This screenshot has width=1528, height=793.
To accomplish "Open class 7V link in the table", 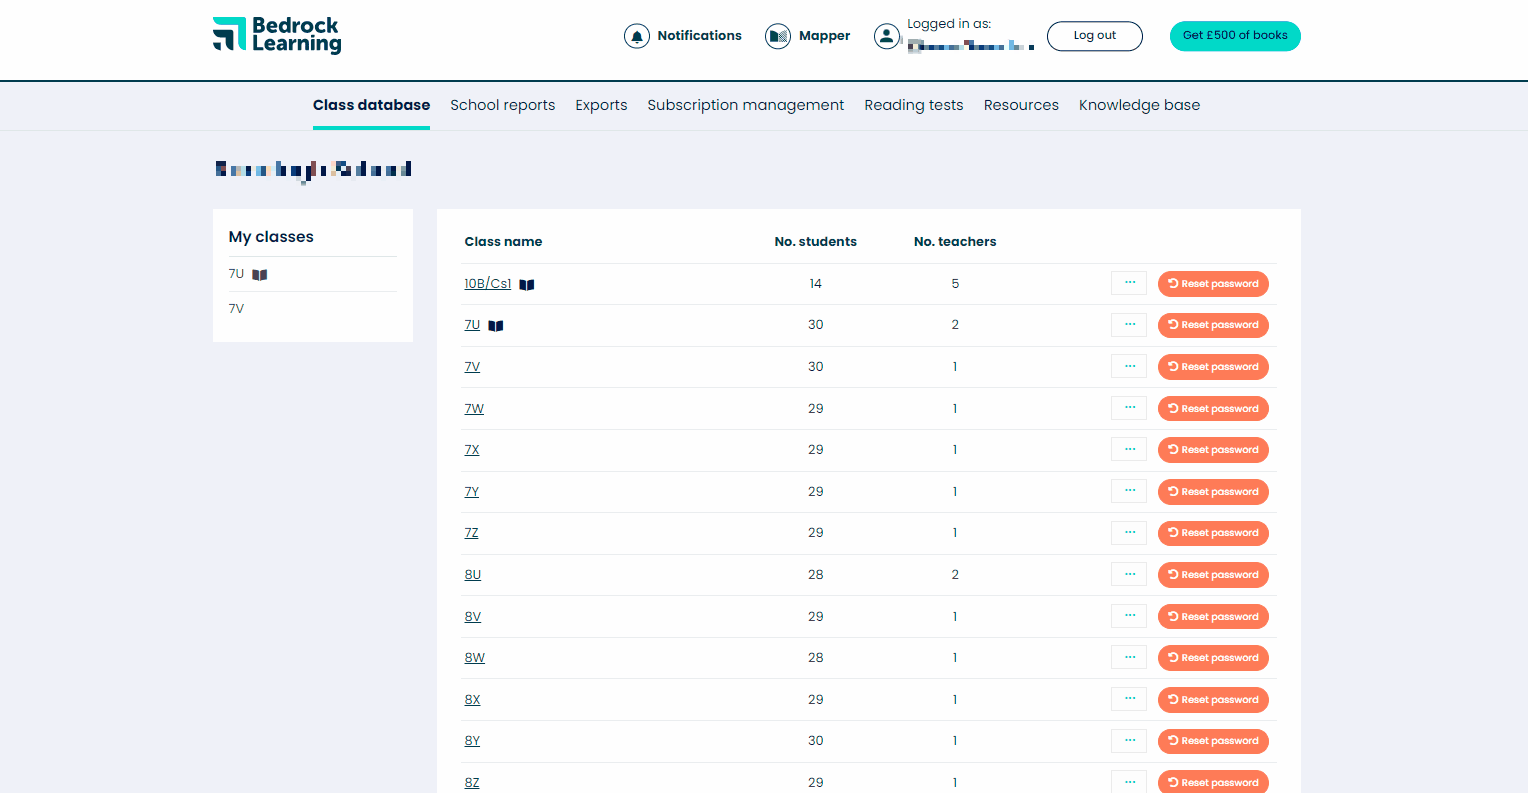I will [x=472, y=367].
